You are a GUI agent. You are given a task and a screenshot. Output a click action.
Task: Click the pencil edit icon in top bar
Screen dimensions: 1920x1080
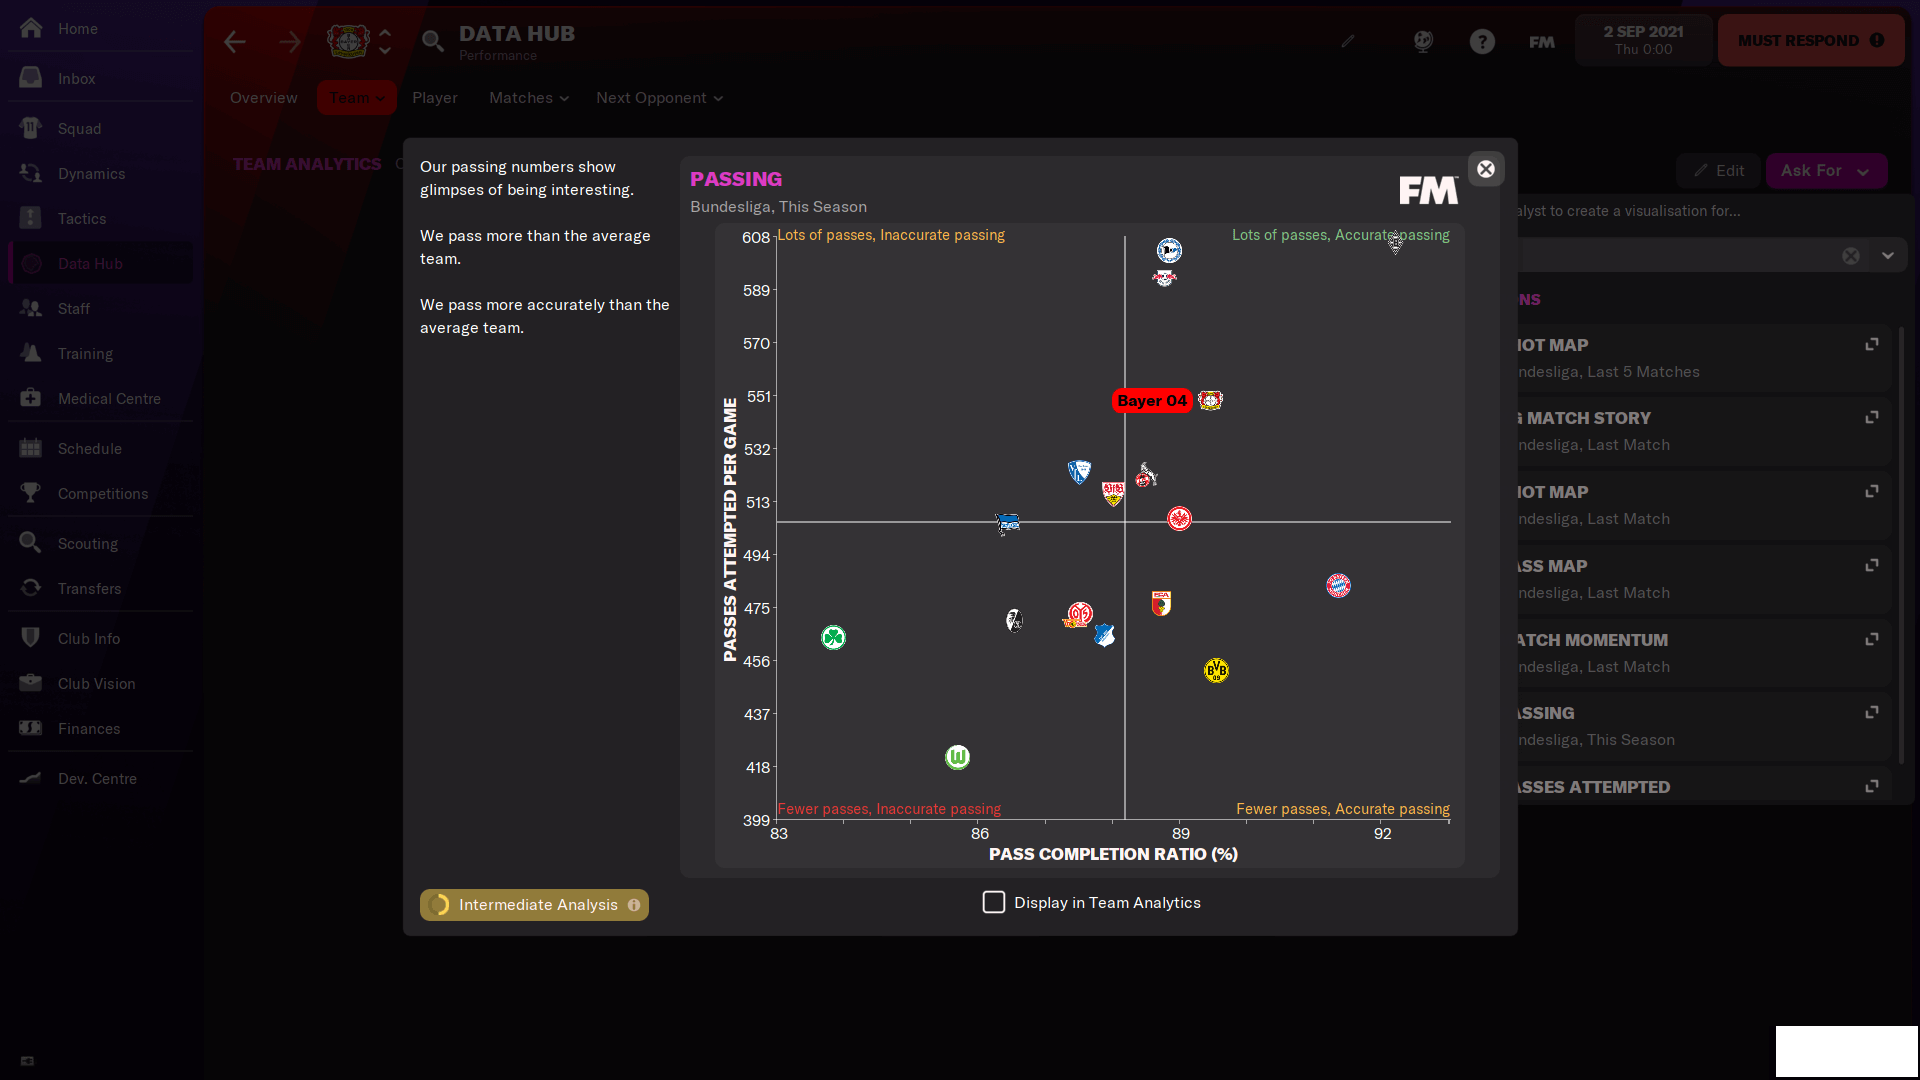(x=1348, y=41)
